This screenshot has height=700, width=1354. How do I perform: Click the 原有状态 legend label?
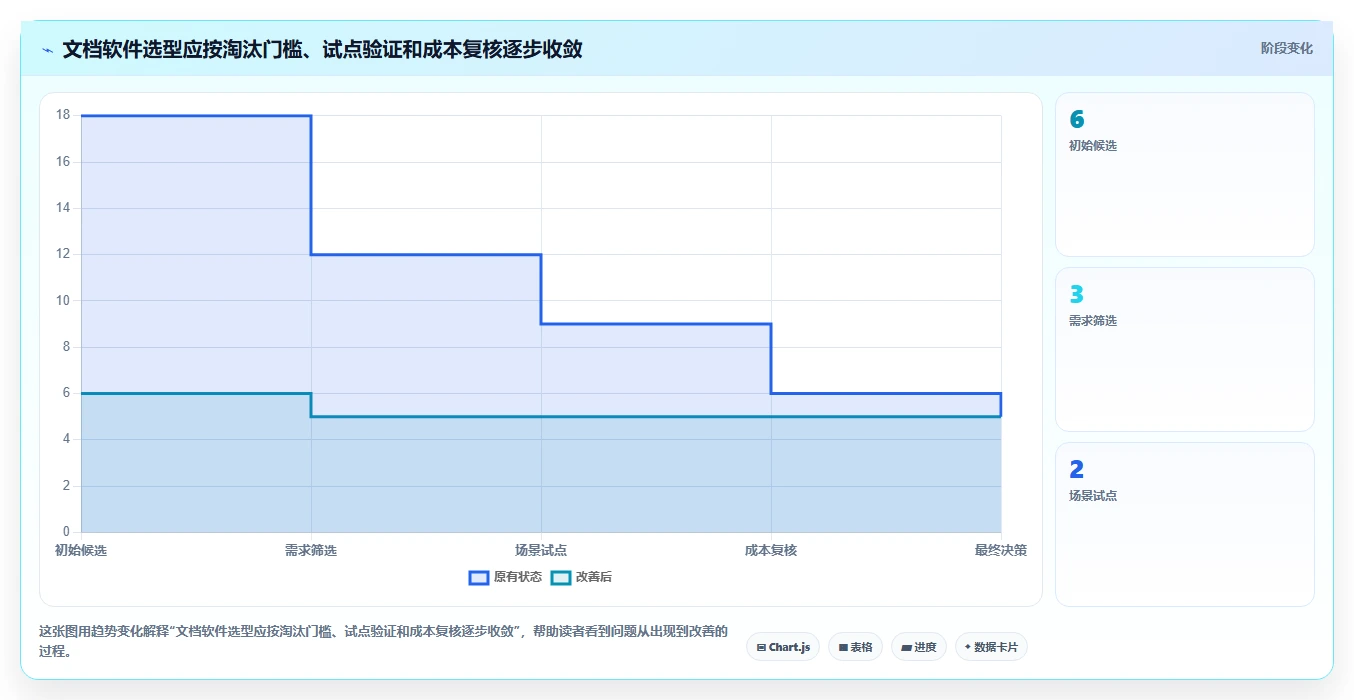(518, 577)
